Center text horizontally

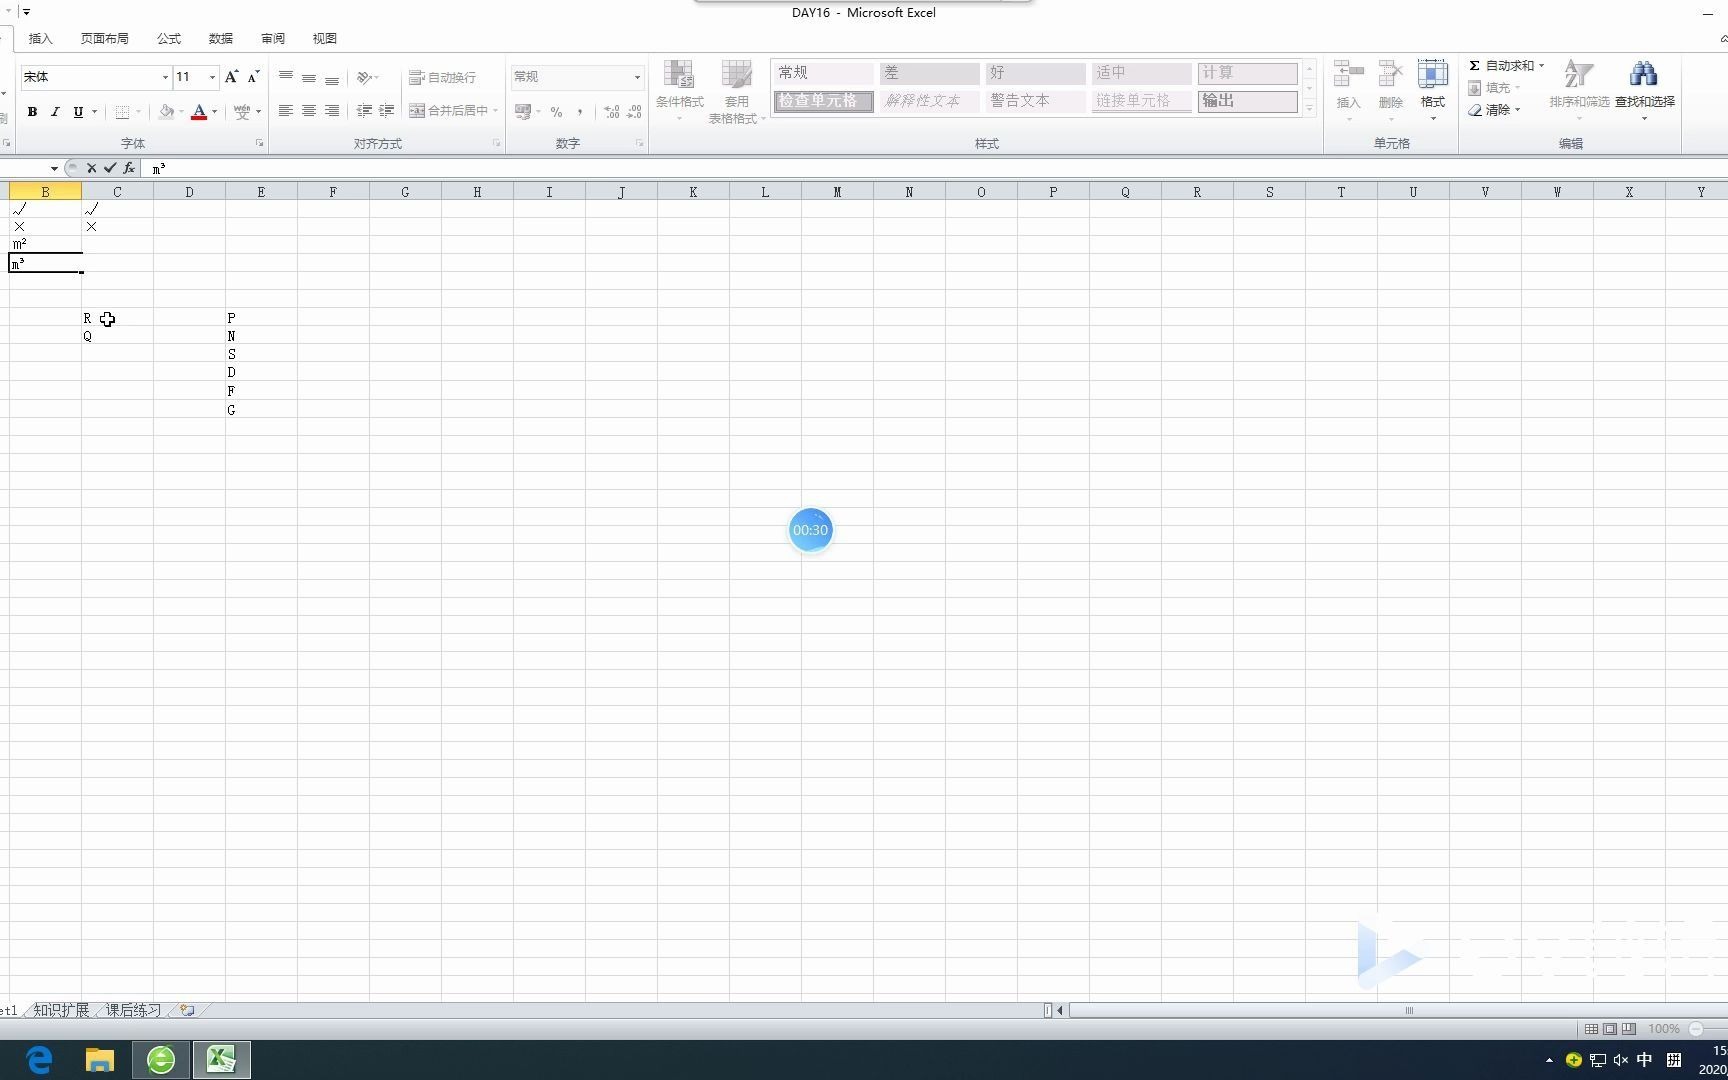click(309, 111)
